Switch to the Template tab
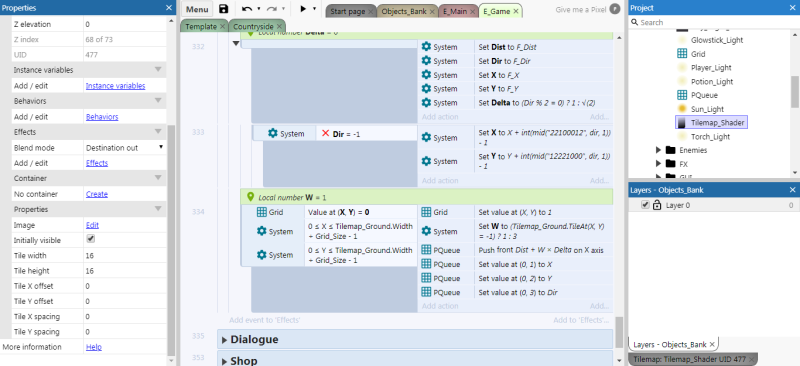Screen dimensions: 800x366 click(201, 26)
